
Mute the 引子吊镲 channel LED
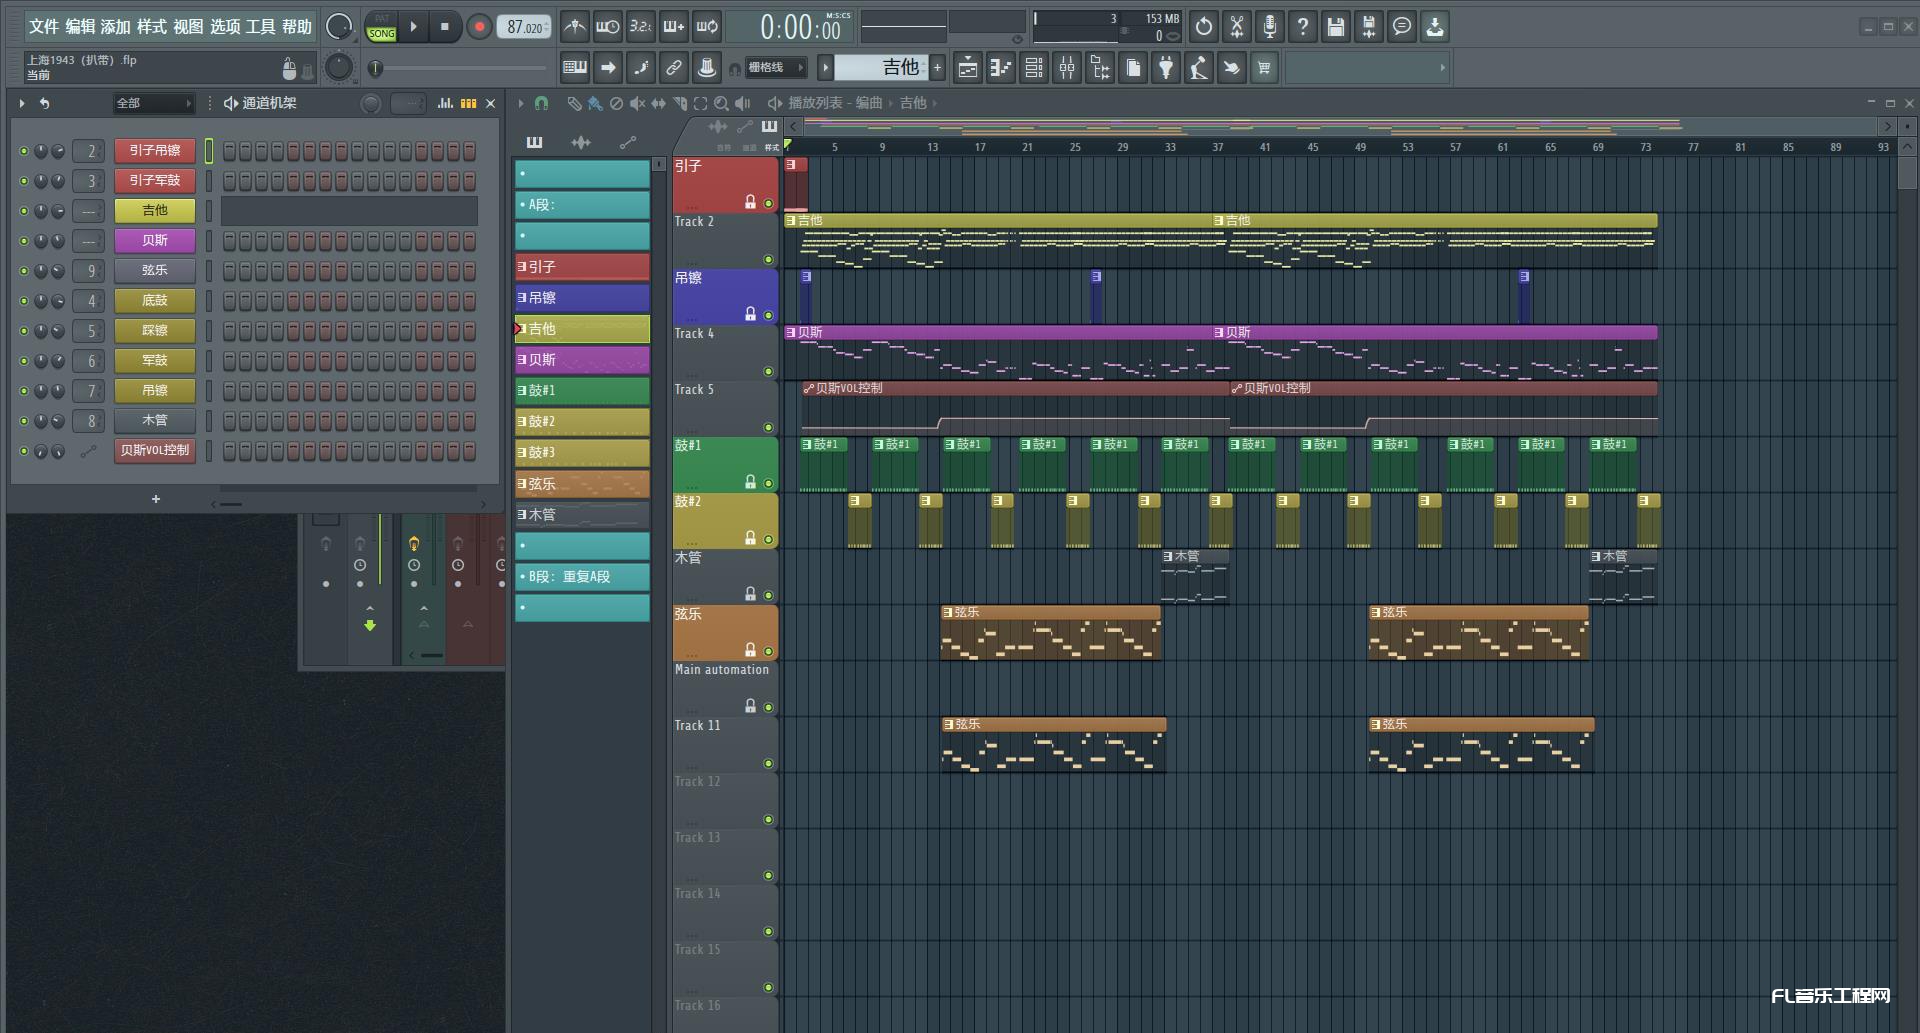point(24,151)
